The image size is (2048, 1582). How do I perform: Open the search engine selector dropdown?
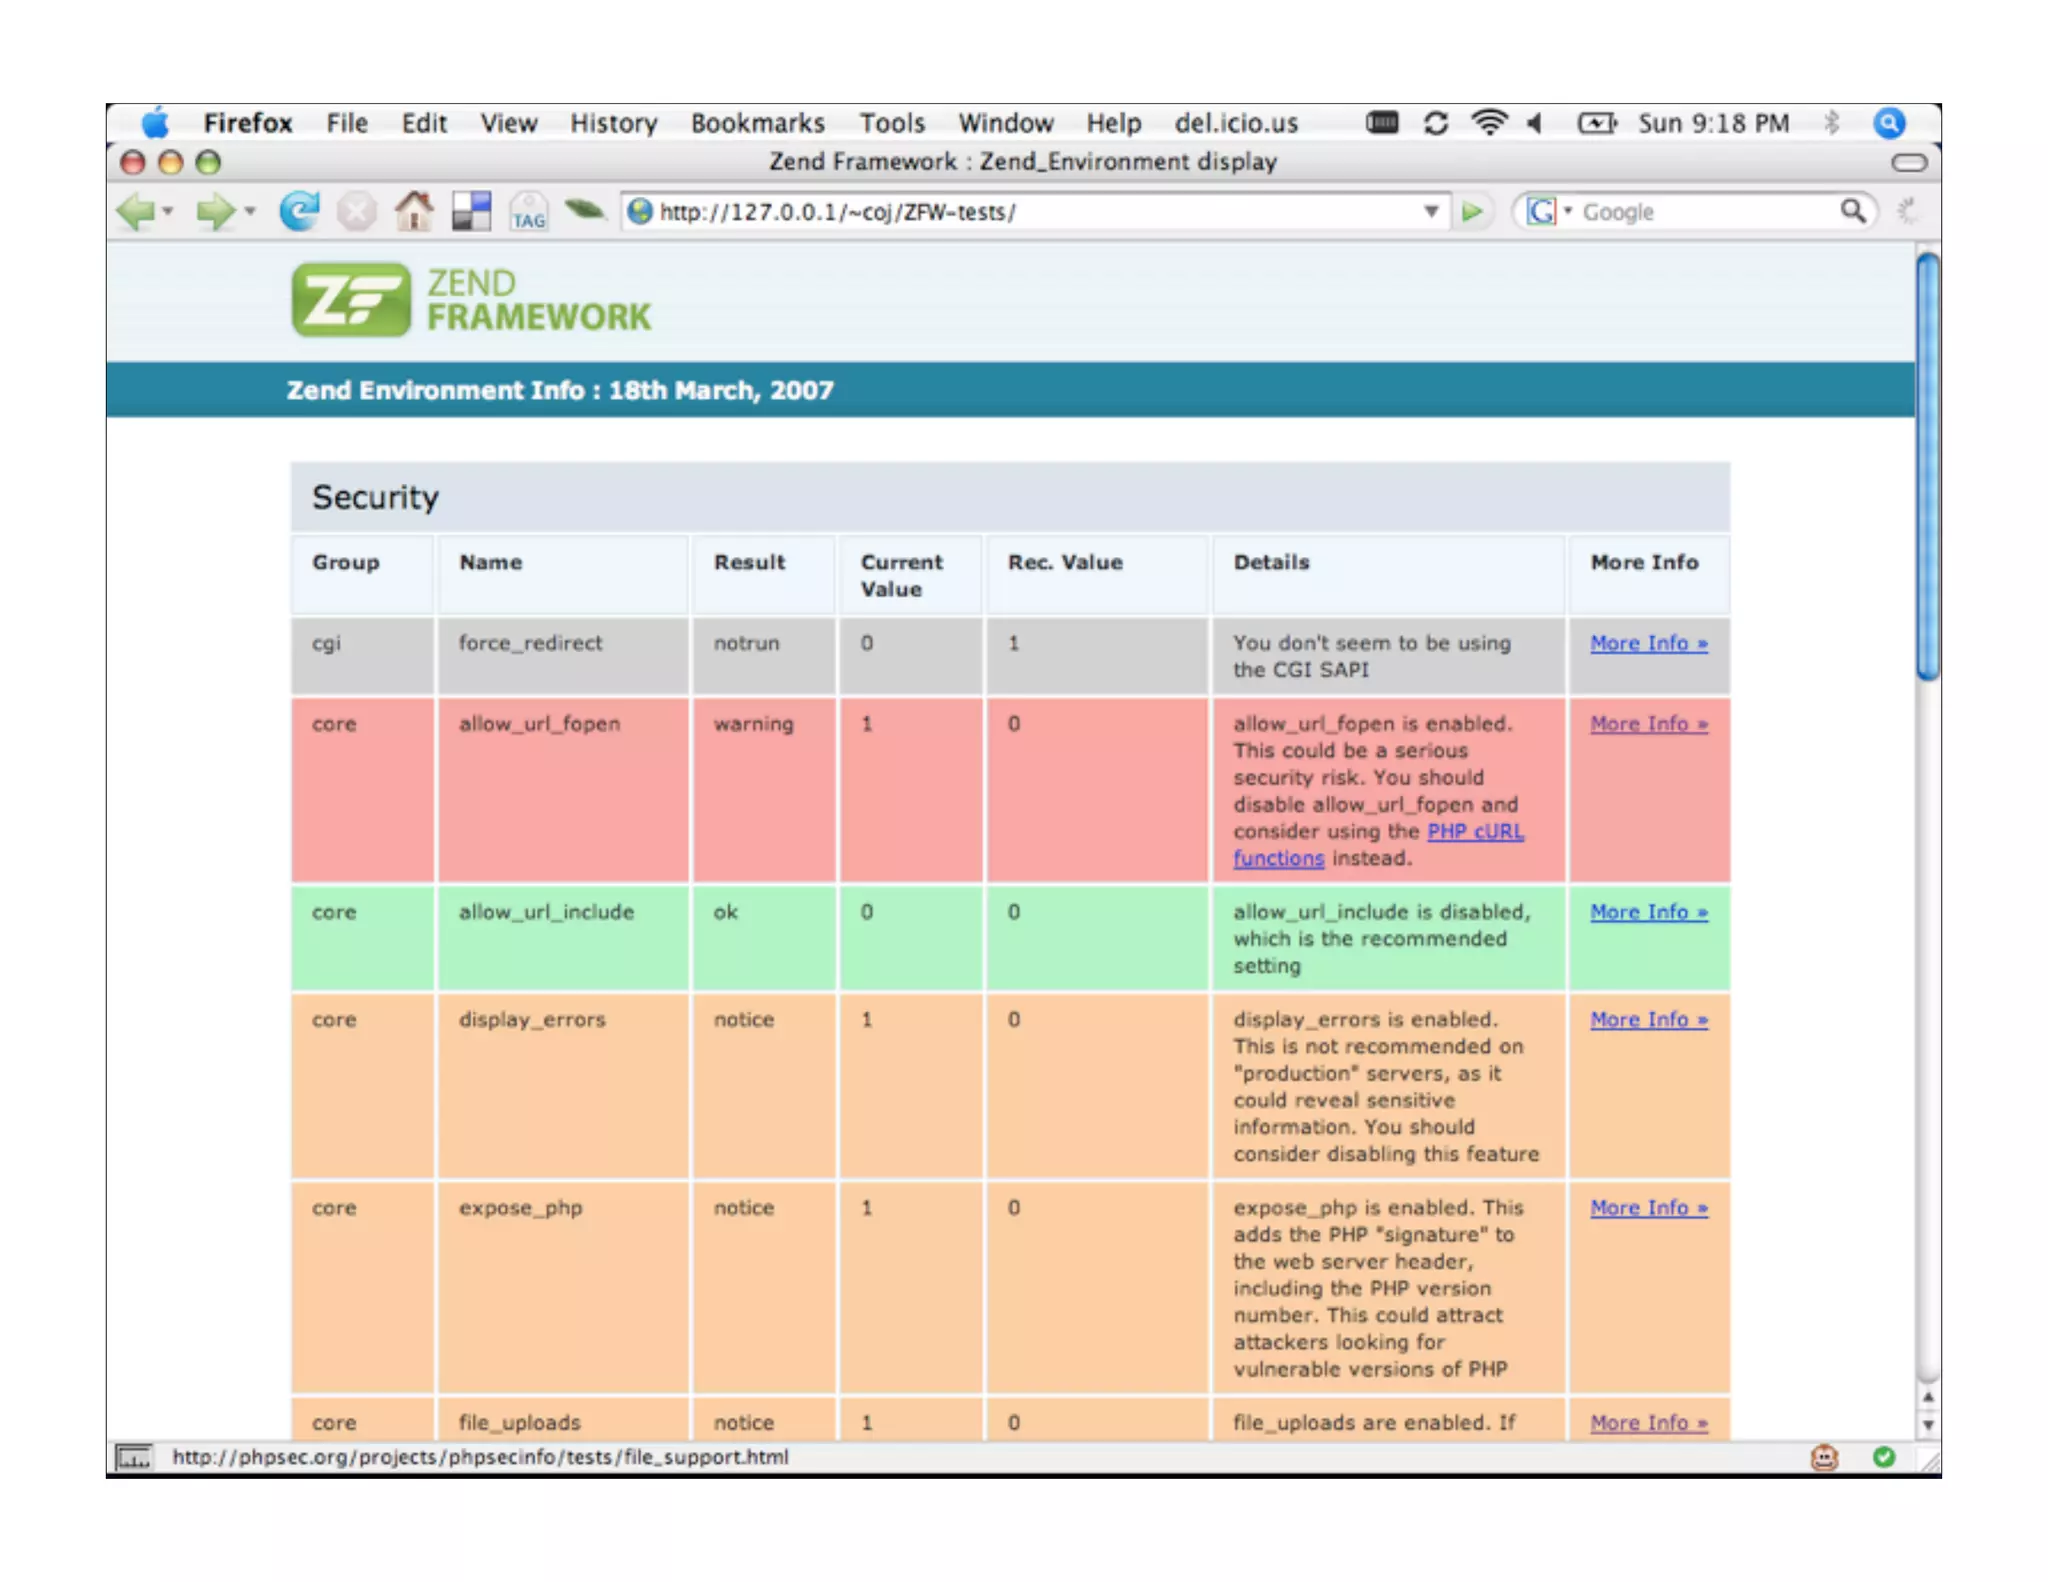(1567, 211)
